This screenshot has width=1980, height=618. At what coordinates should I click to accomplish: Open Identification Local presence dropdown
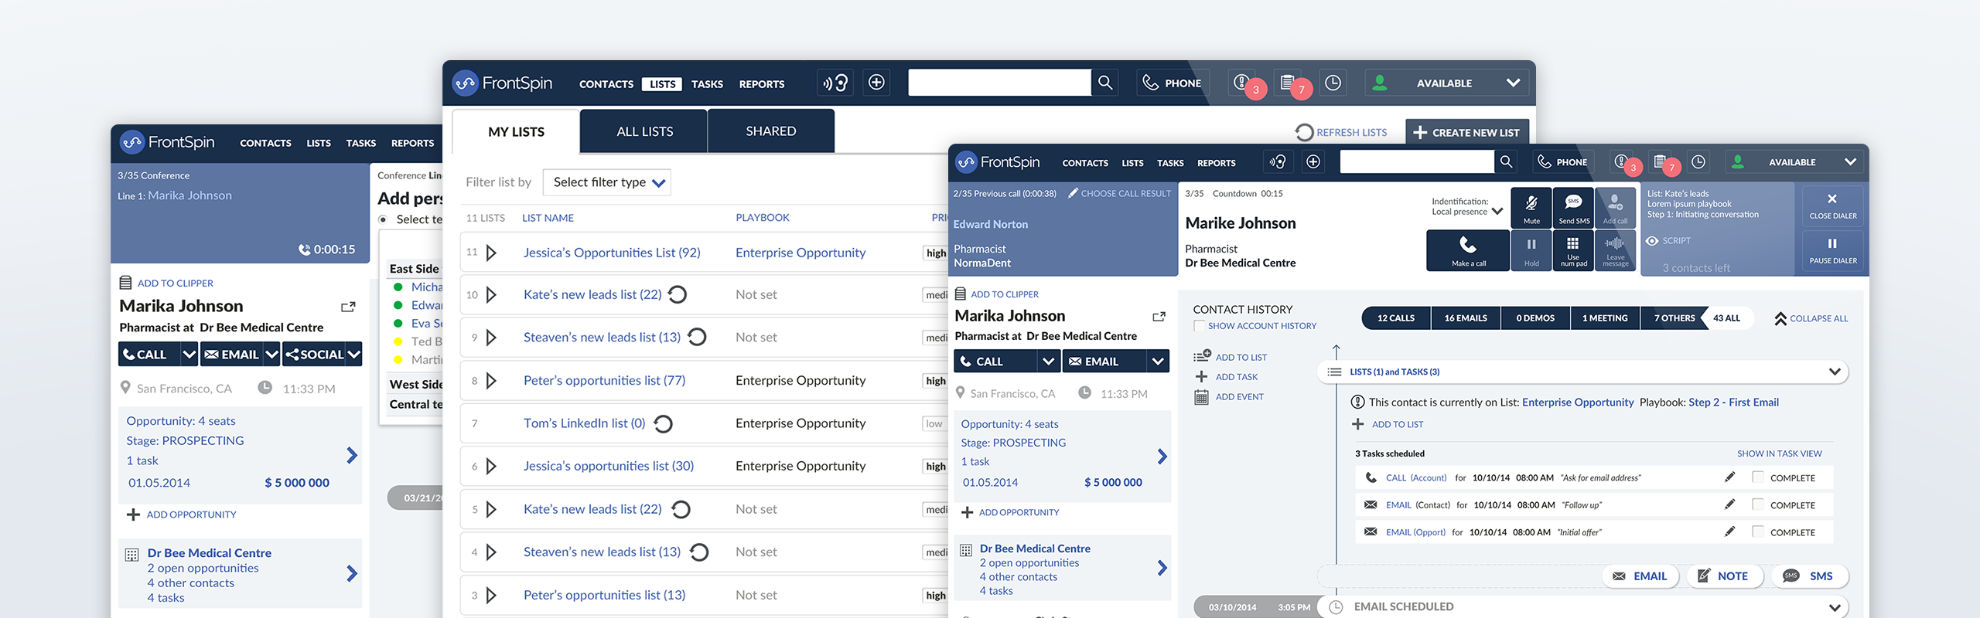click(1467, 206)
